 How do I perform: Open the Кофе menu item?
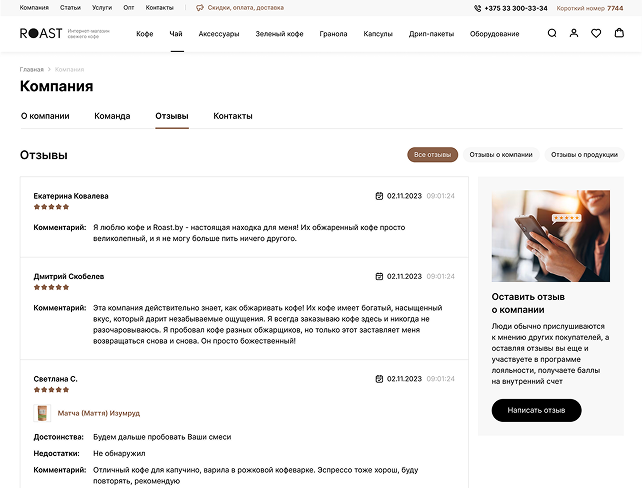(x=145, y=34)
